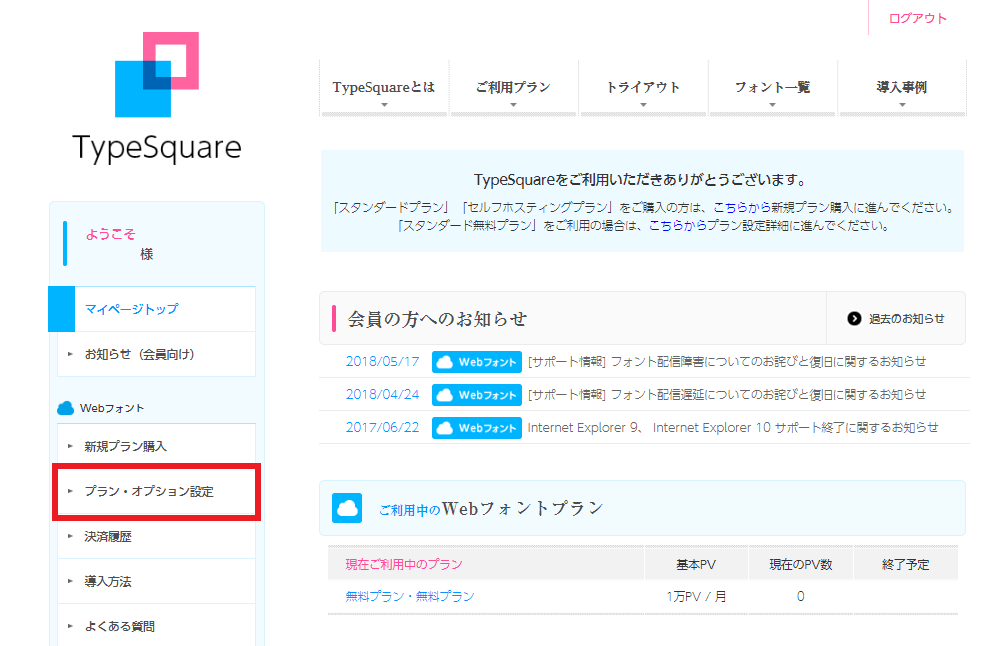Click the 会員の方へのお知らせ heading
This screenshot has height=646, width=995.
pyautogui.click(x=437, y=319)
